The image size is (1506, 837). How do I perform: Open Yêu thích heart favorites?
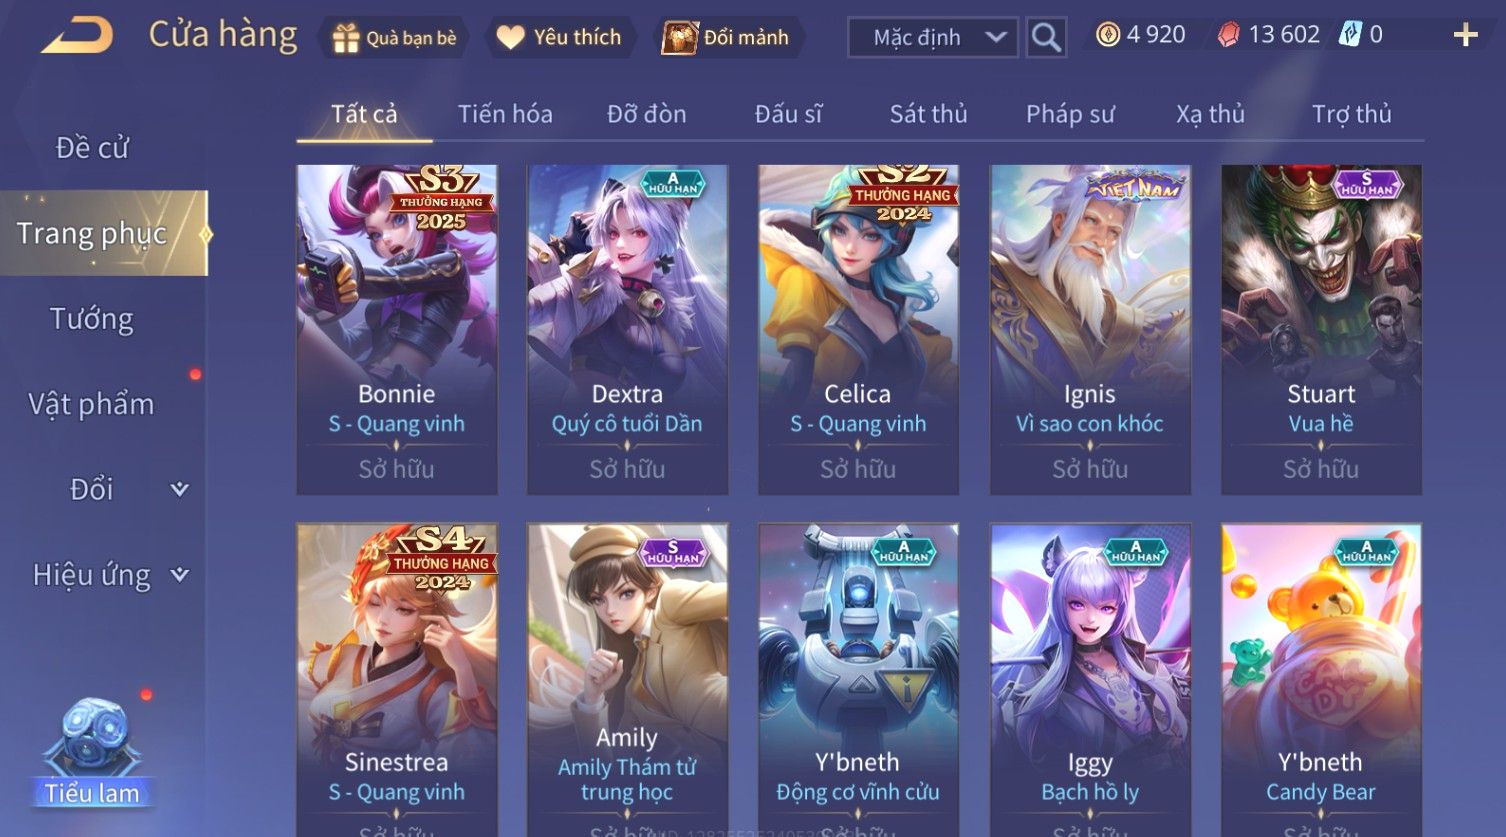[x=510, y=38]
